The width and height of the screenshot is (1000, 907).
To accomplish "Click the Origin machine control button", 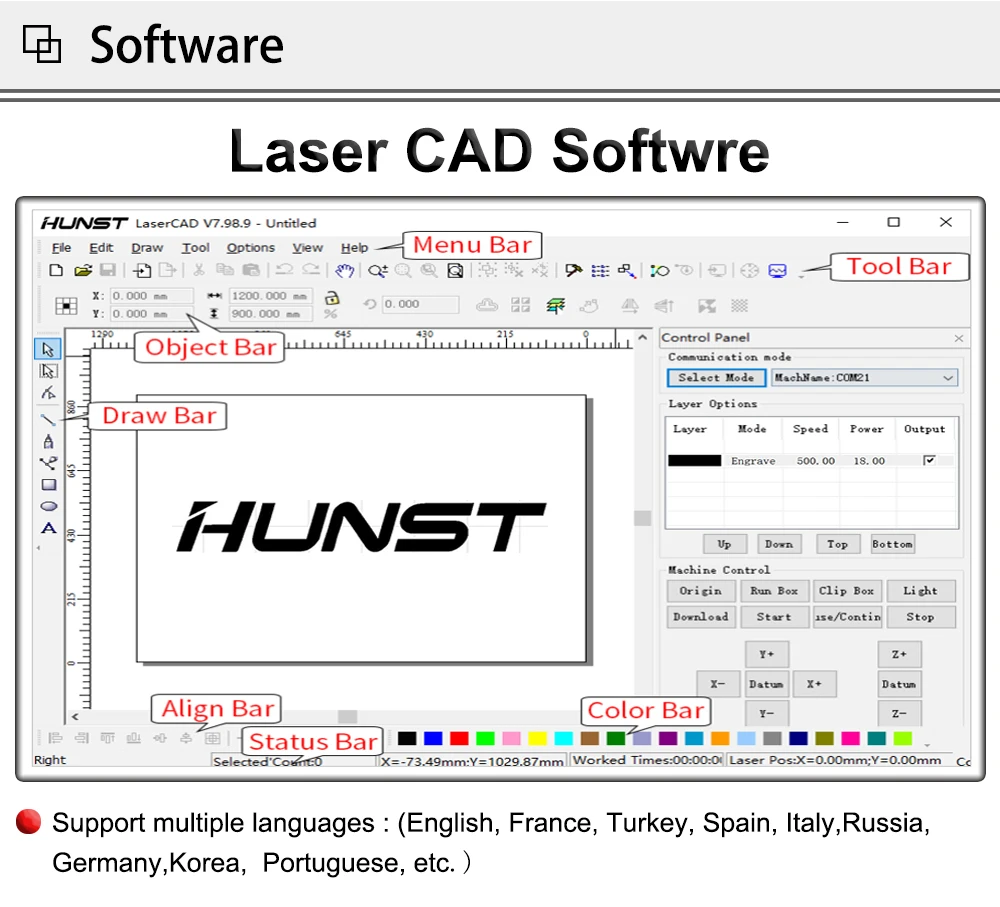I will click(701, 591).
